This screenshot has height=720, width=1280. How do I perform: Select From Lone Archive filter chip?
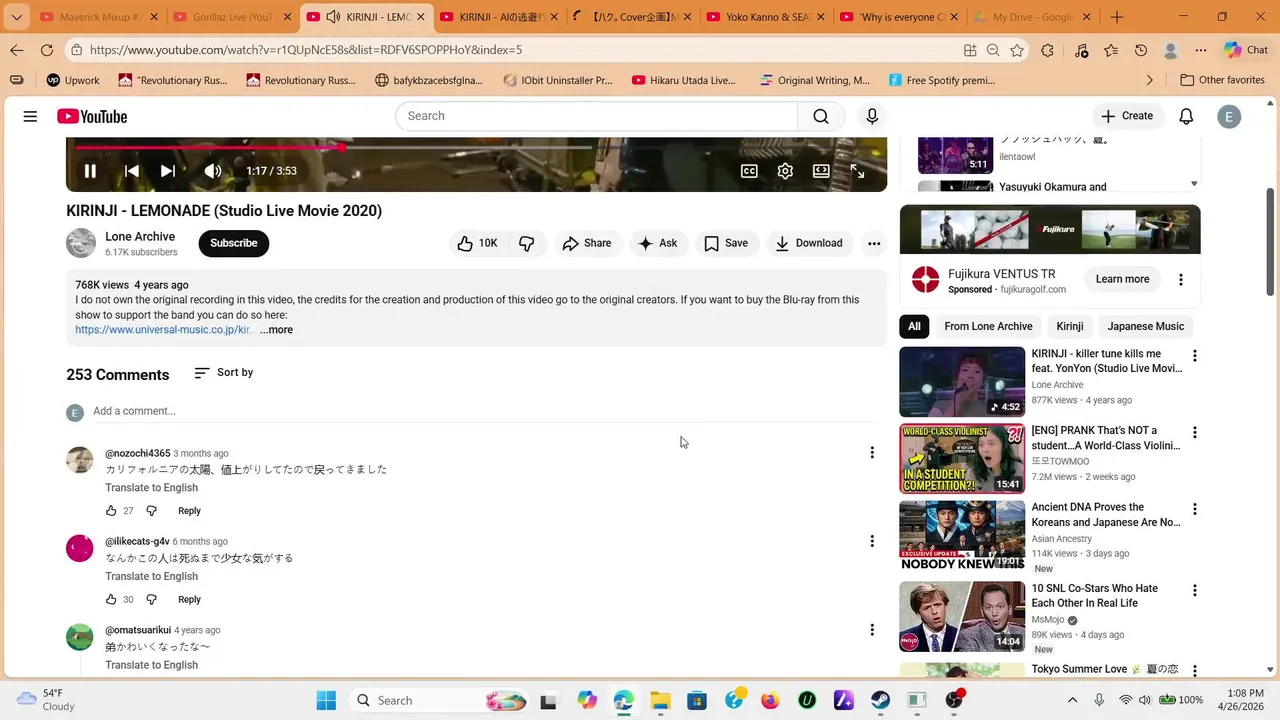[x=988, y=326]
